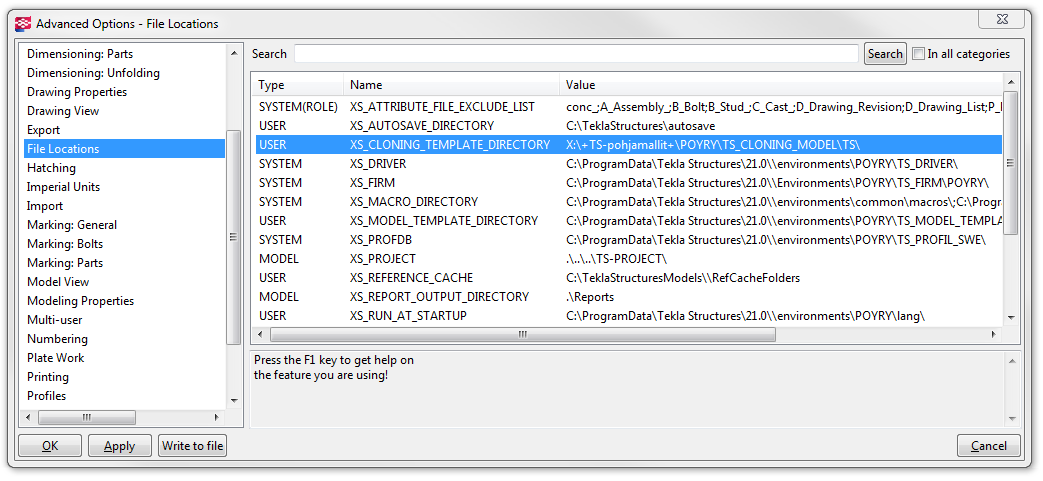This screenshot has width=1043, height=481.
Task: Click options table horizontal scroll left arrow
Action: pos(261,334)
